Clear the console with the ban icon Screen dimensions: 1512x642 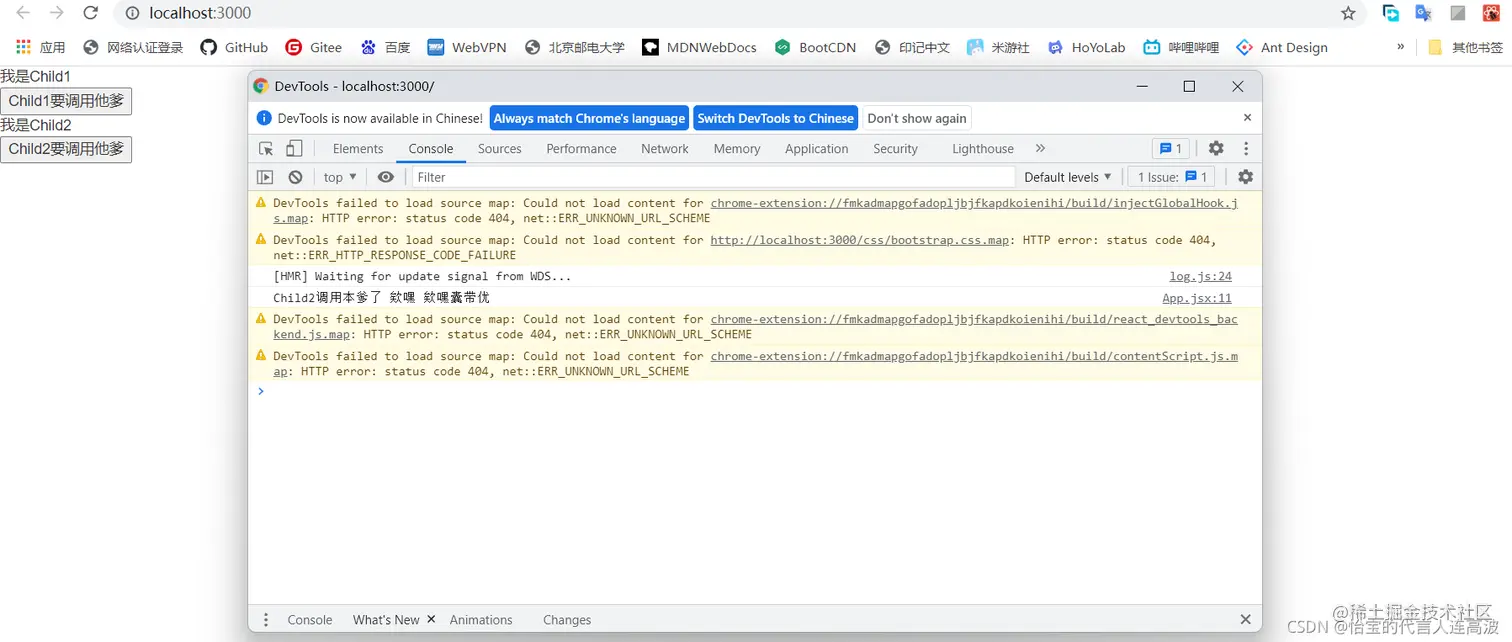(295, 177)
